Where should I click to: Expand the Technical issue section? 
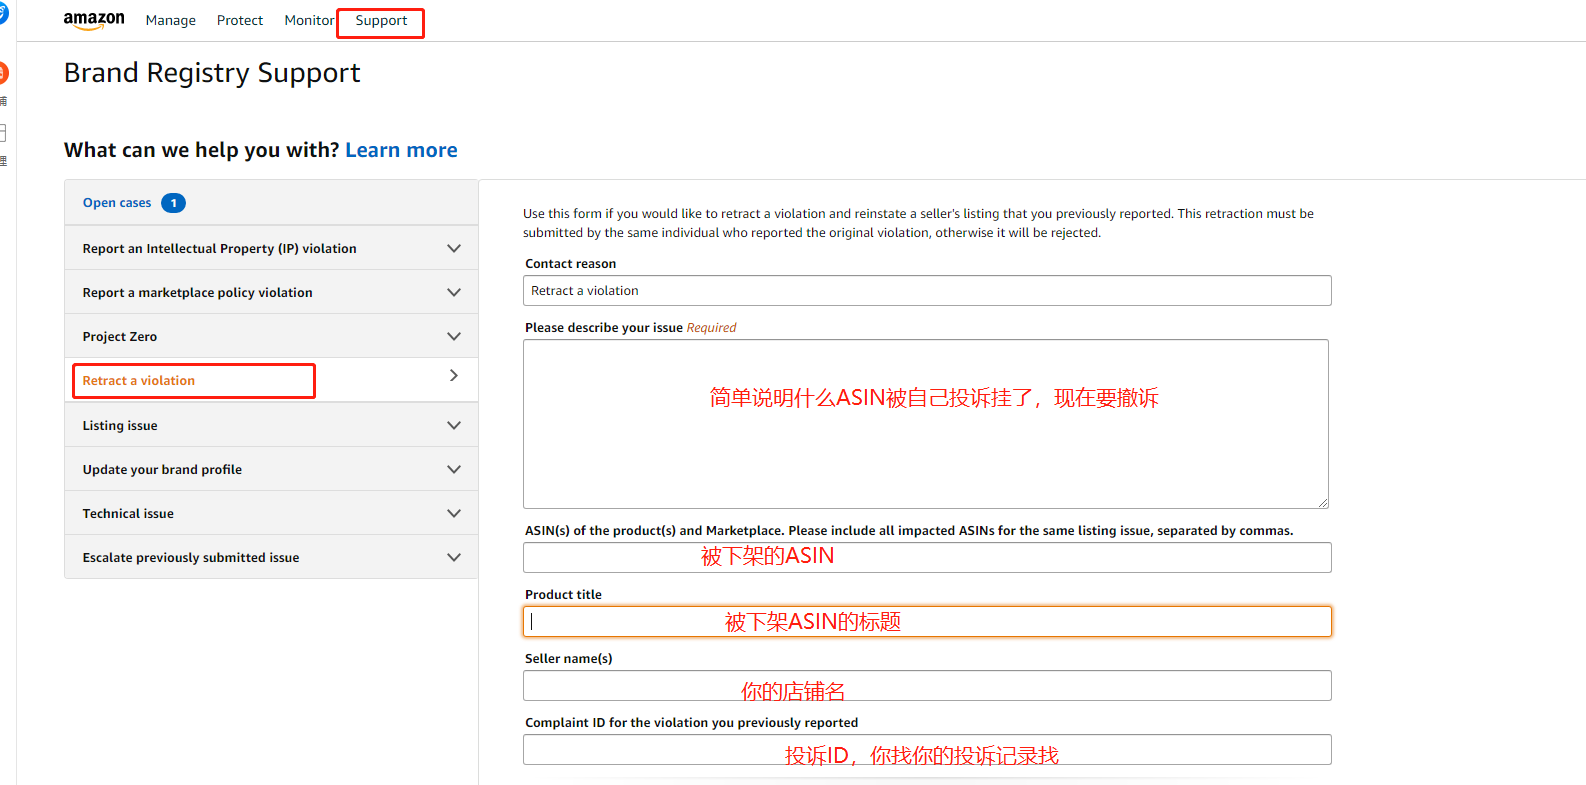(271, 513)
